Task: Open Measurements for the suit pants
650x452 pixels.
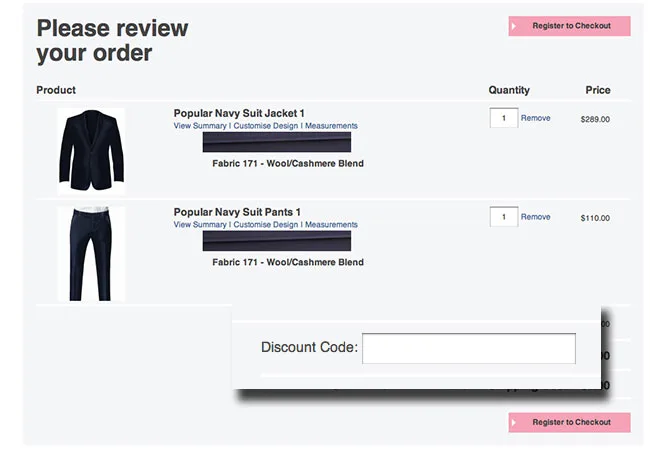Action: pos(331,225)
